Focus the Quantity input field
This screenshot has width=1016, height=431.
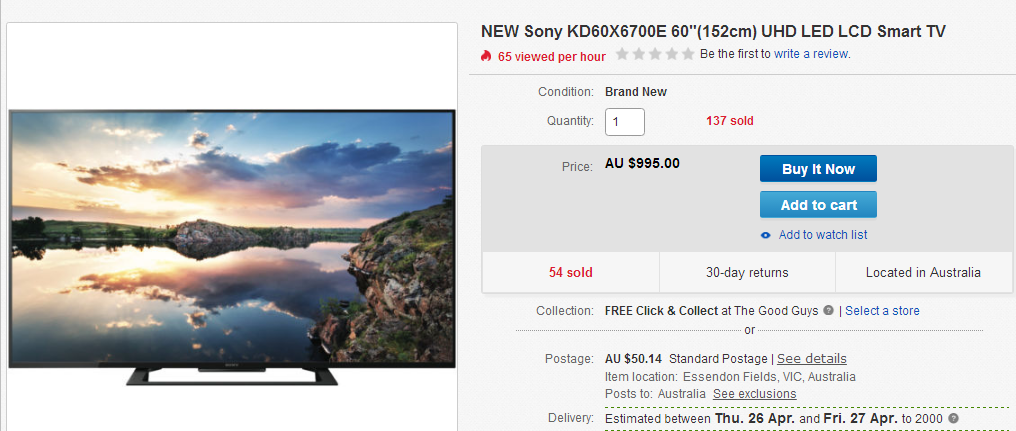pyautogui.click(x=625, y=122)
